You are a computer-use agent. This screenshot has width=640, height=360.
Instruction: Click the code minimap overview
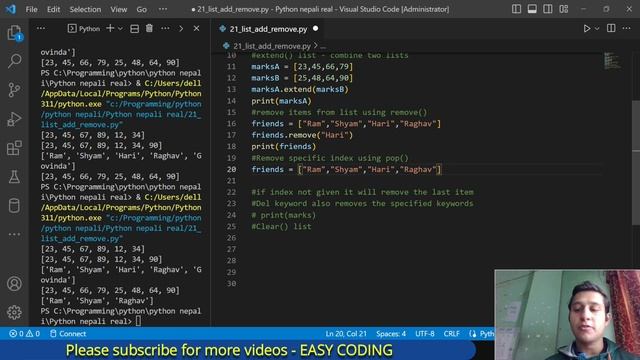pyautogui.click(x=612, y=60)
